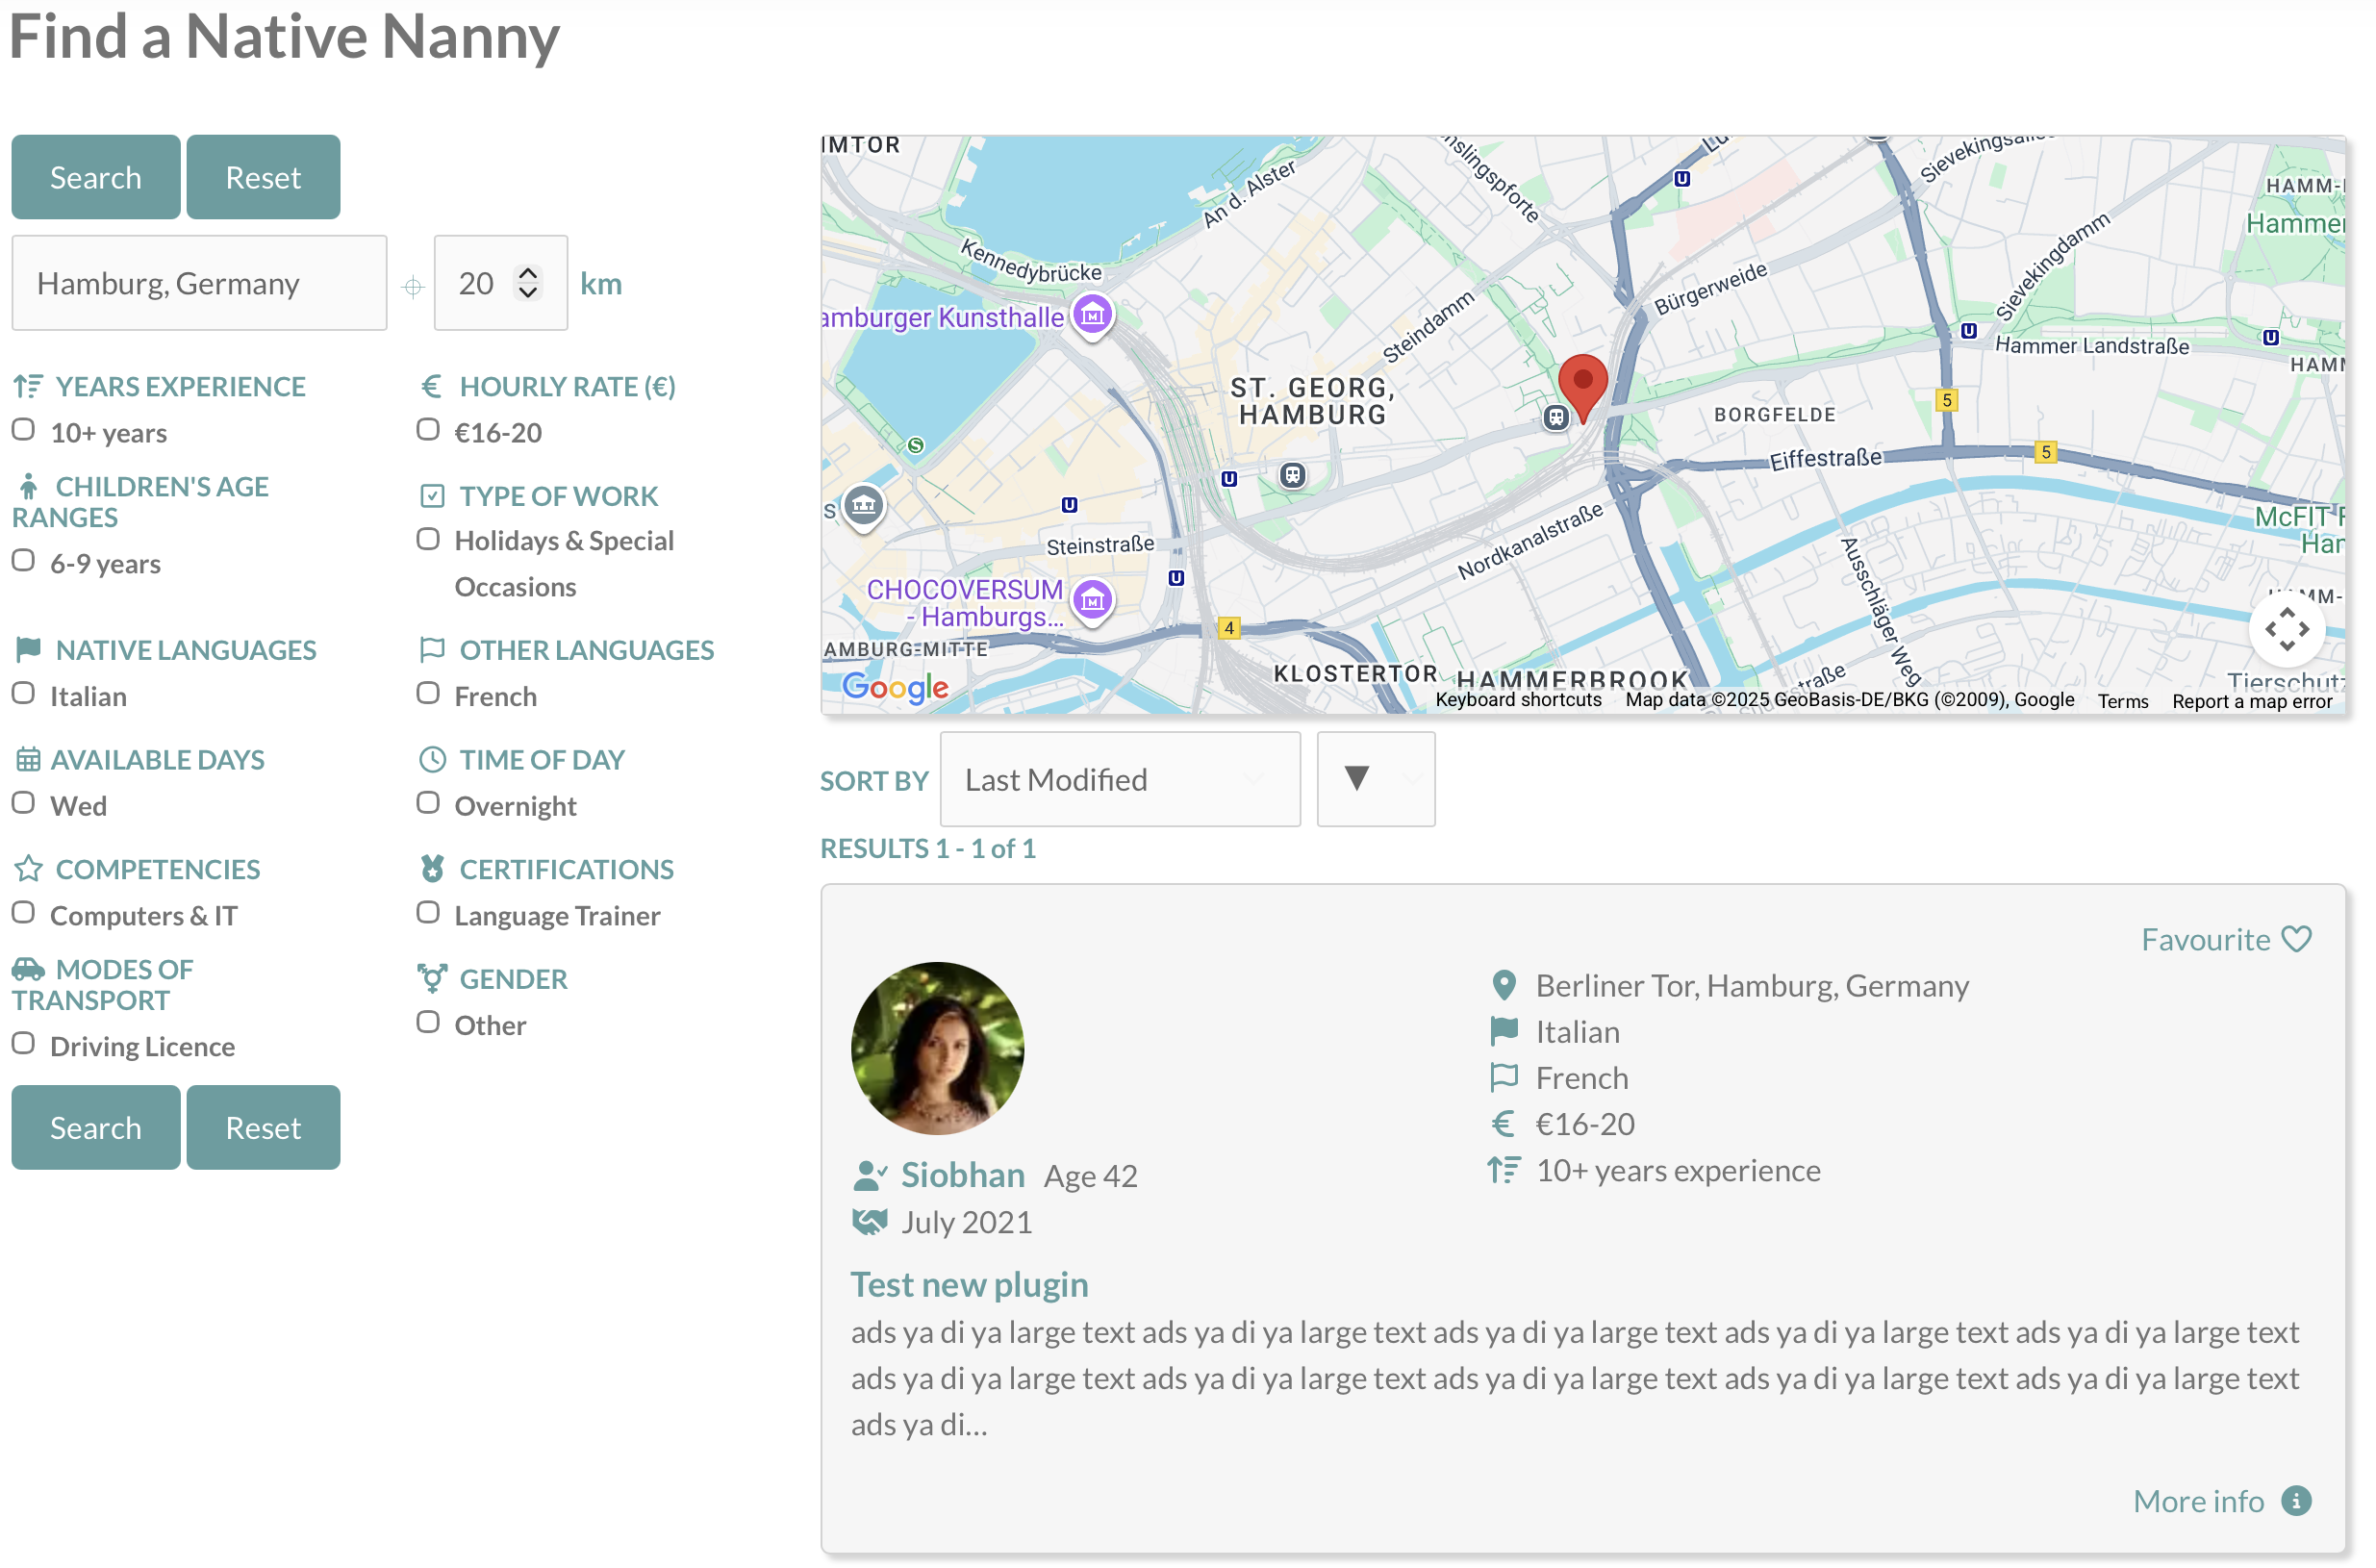
Task: Click the More info circle icon
Action: click(2296, 1500)
